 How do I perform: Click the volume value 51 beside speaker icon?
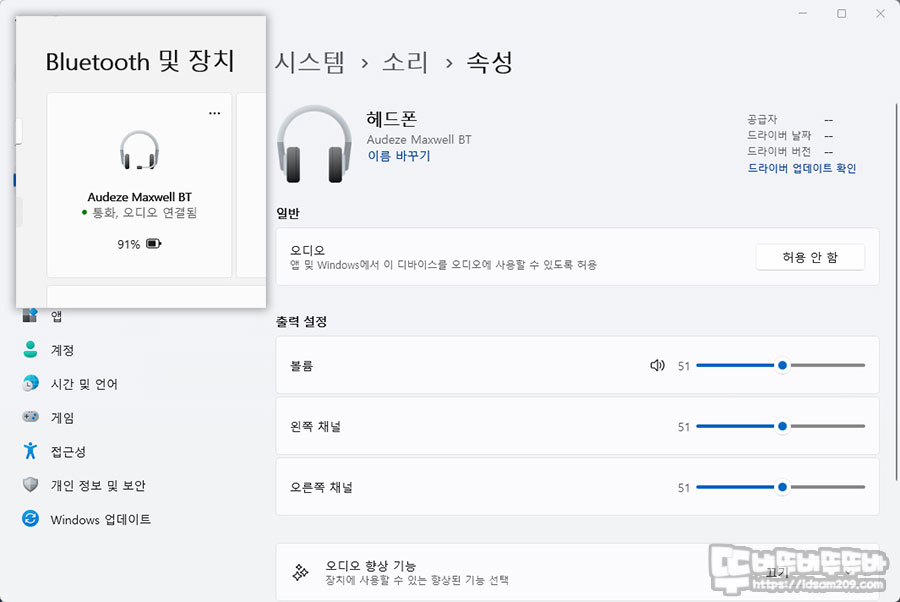point(683,366)
